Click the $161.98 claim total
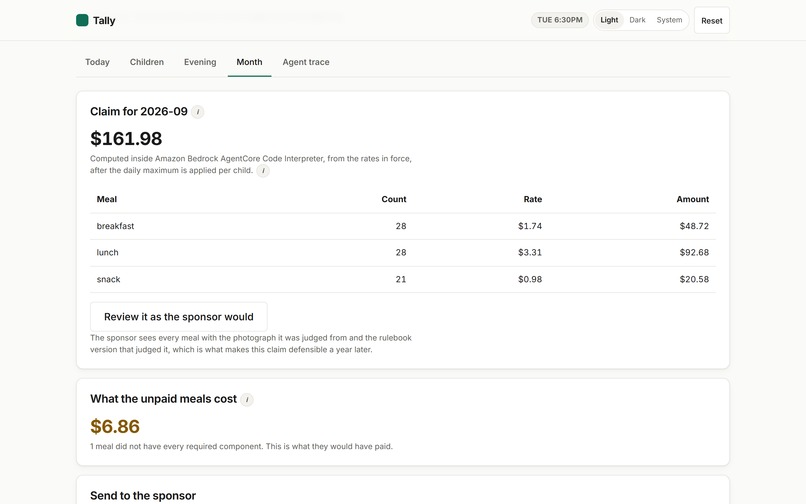This screenshot has width=806, height=504. coord(126,138)
